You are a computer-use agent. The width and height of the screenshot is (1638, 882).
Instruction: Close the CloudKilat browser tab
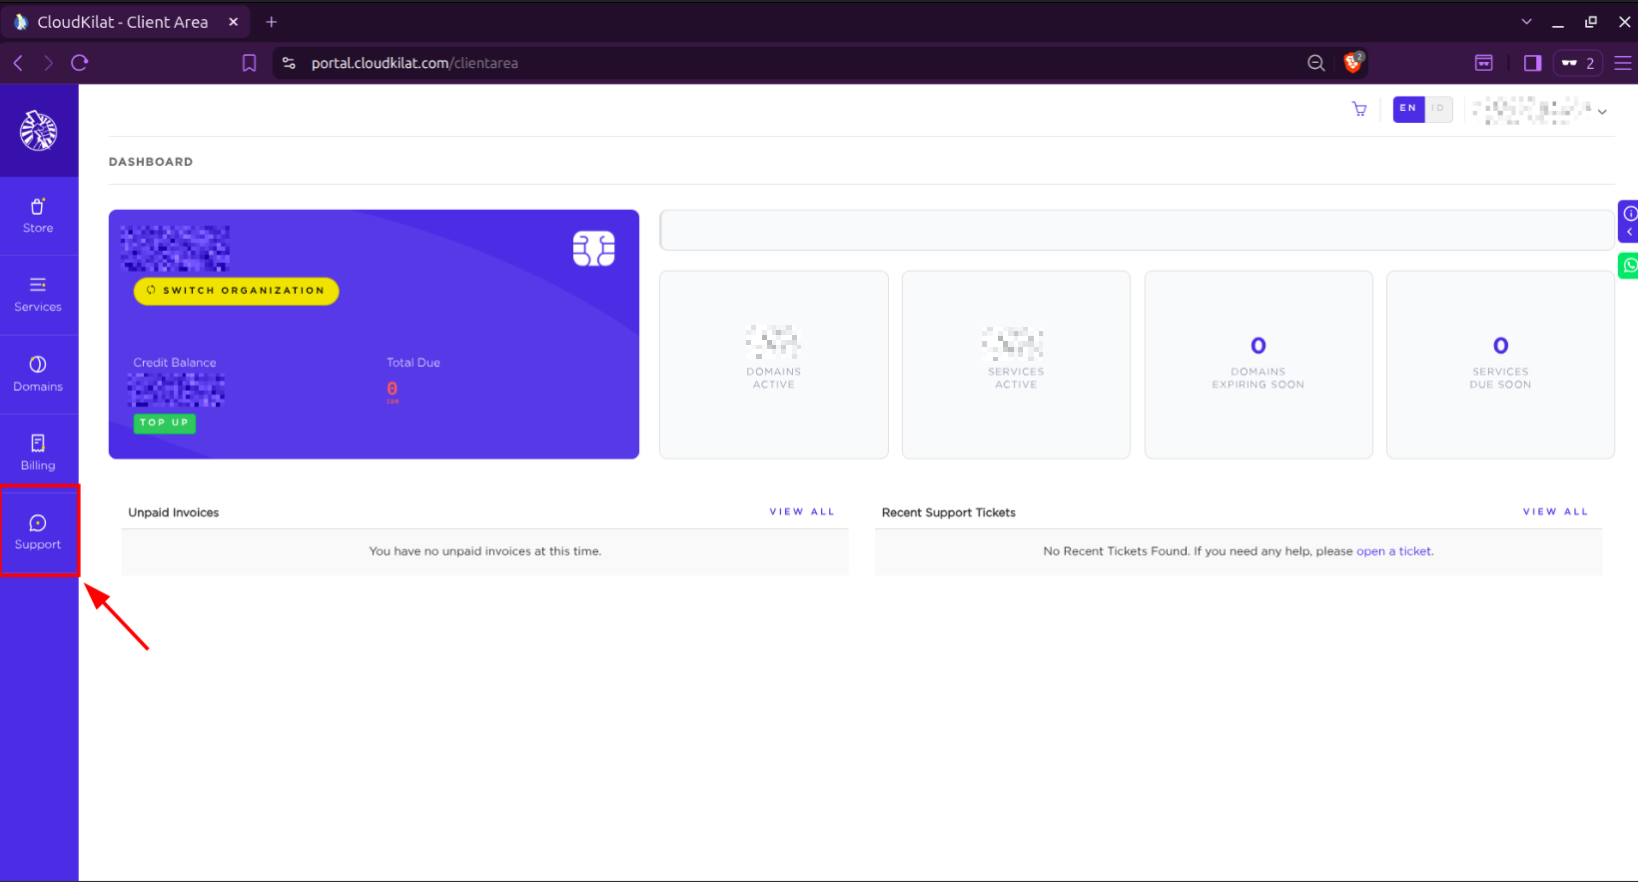click(233, 22)
